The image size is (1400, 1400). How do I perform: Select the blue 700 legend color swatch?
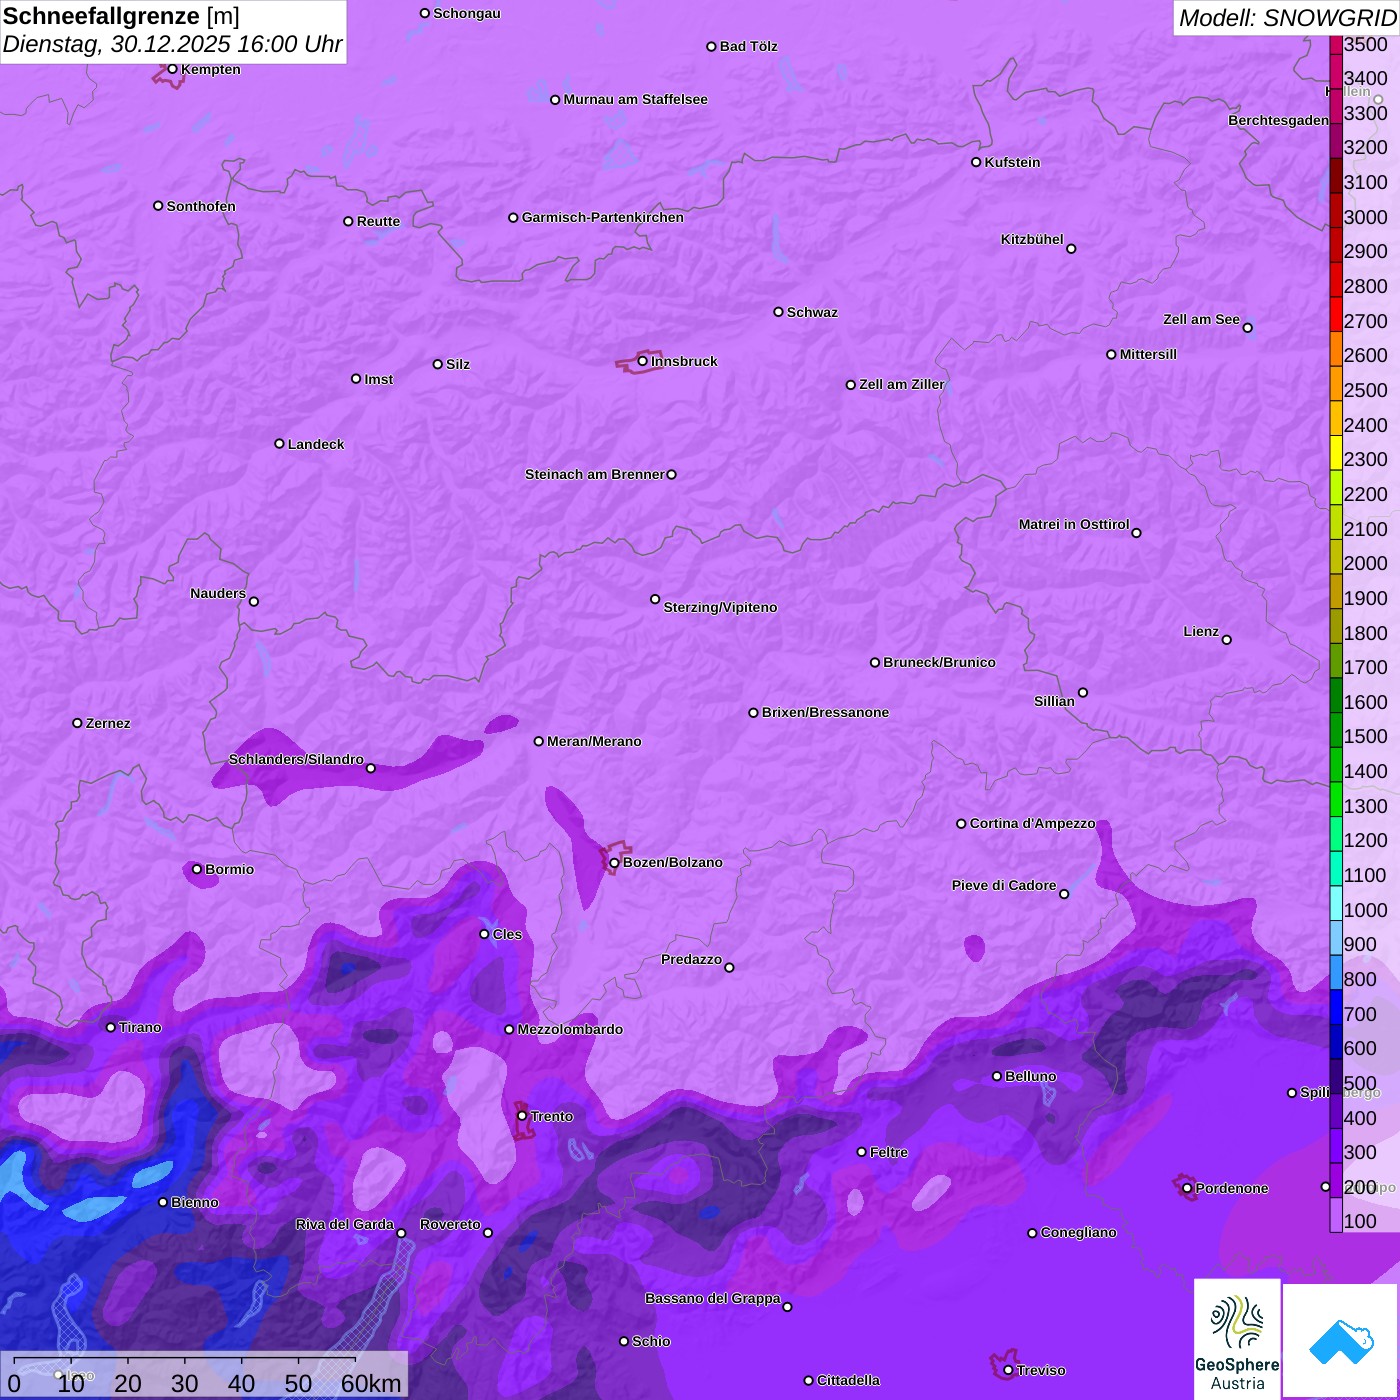[x=1336, y=1007]
